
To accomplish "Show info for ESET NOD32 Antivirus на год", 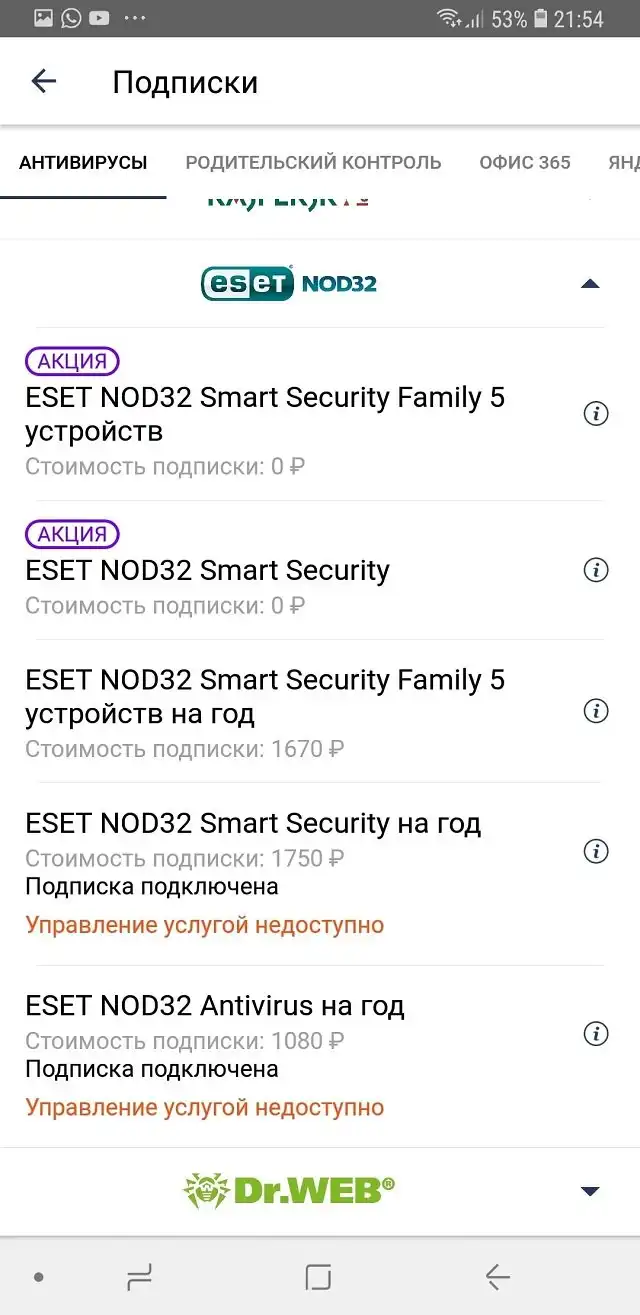I will click(596, 1033).
